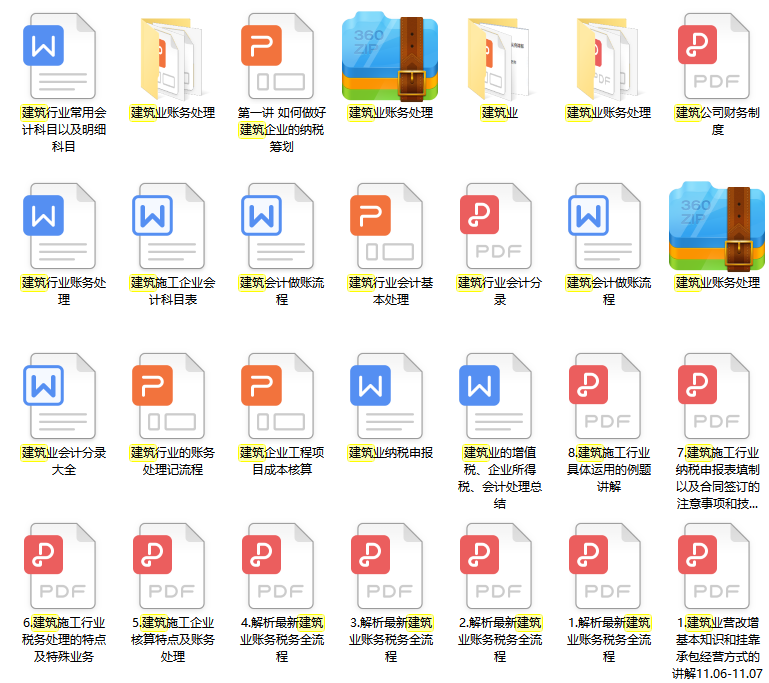Click file name 建筑行业的账务处理记流程

tap(173, 461)
